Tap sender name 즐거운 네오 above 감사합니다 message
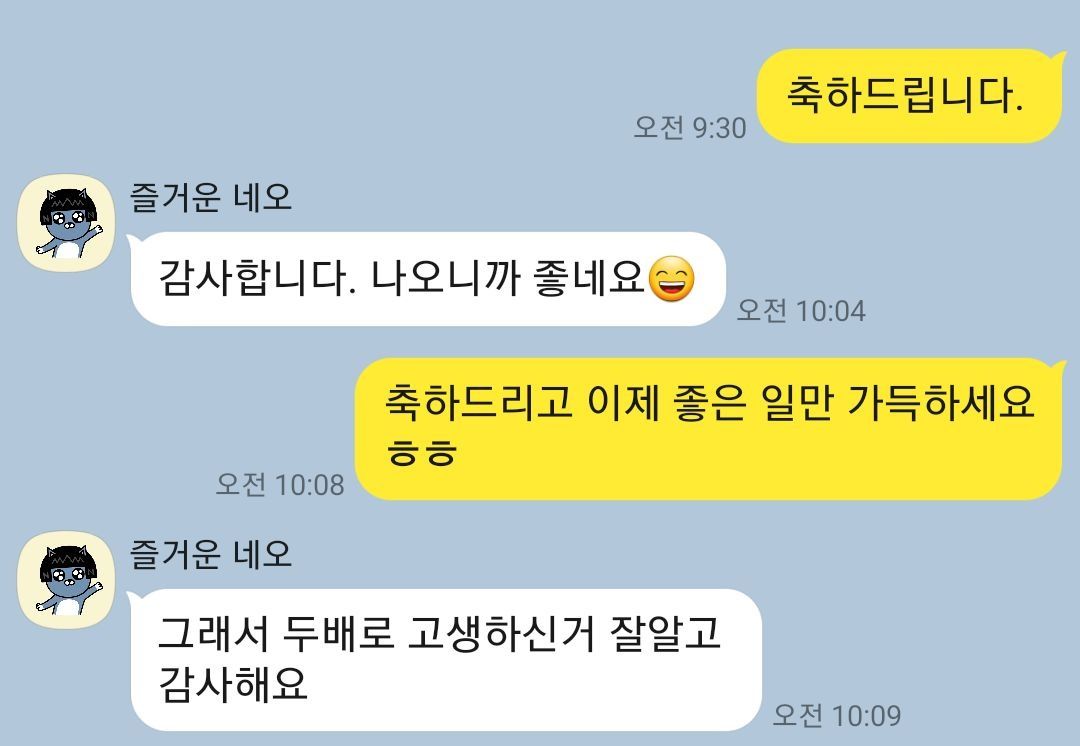1080x746 pixels. tap(211, 198)
